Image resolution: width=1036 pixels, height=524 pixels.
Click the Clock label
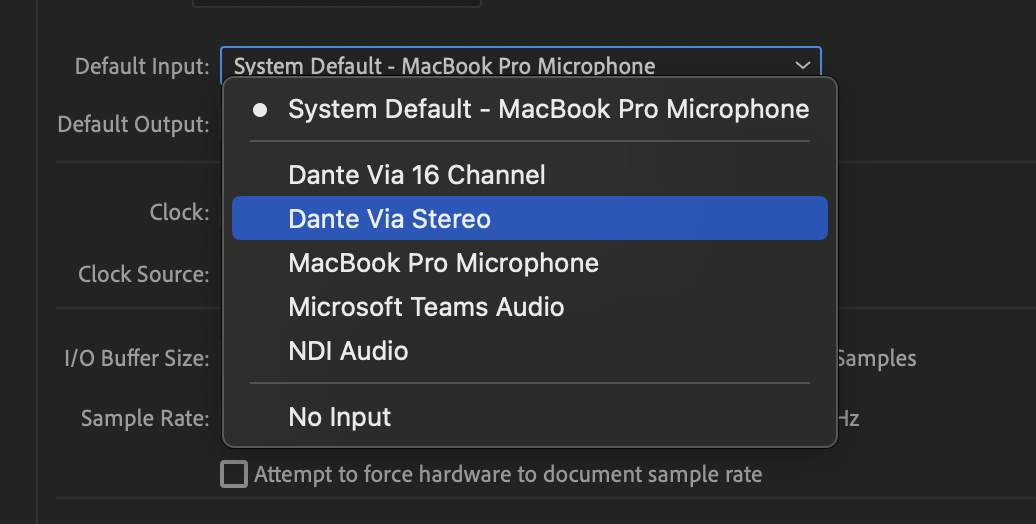179,212
